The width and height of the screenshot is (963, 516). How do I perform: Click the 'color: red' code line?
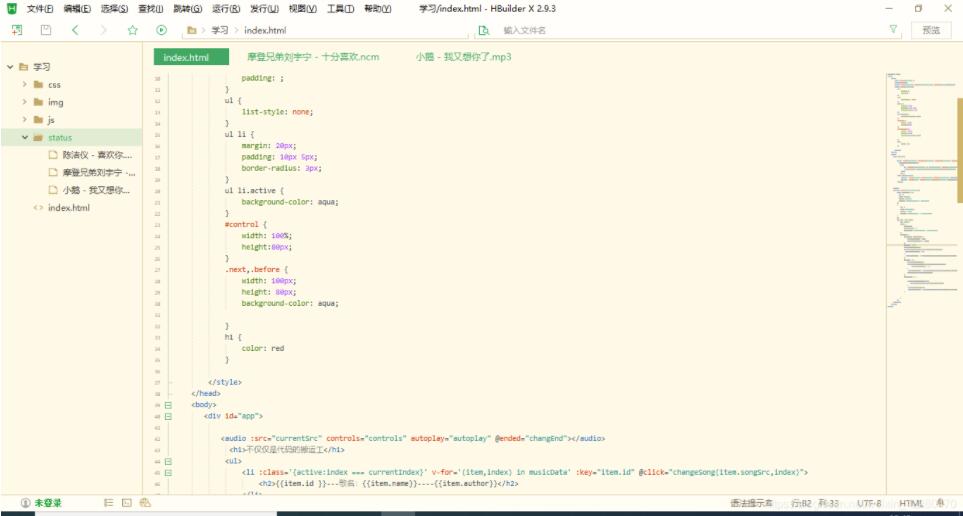pyautogui.click(x=263, y=348)
